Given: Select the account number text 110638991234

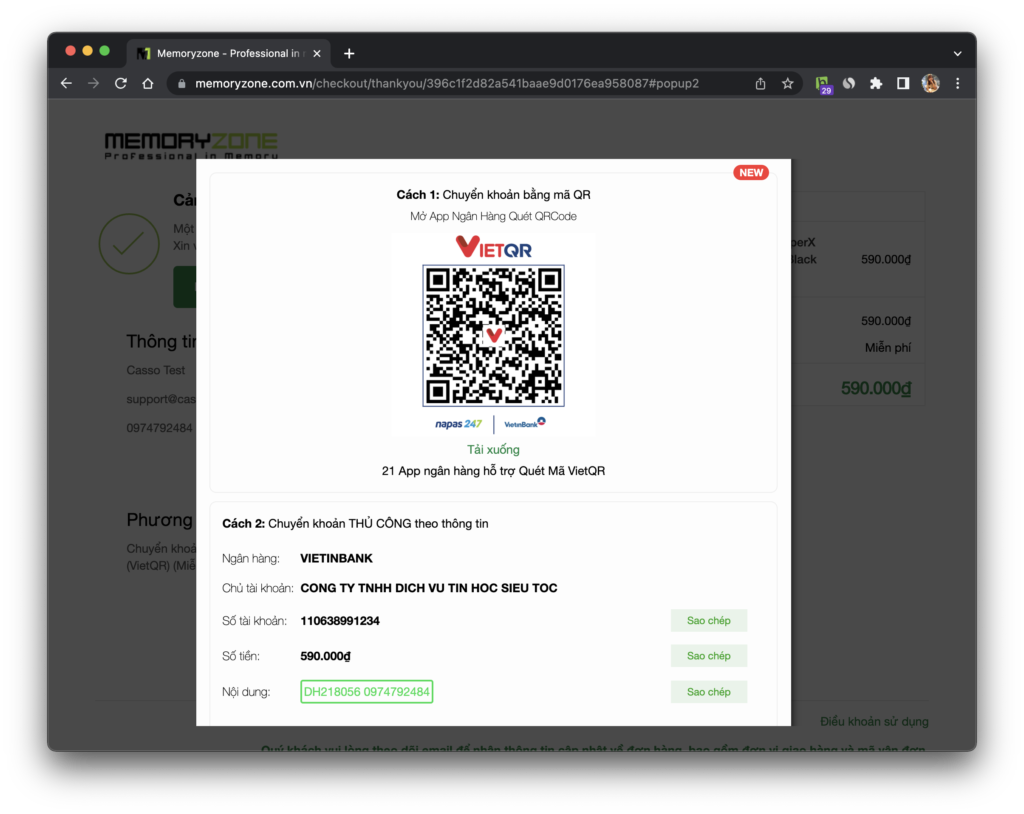Looking at the screenshot, I should pyautogui.click(x=340, y=621).
